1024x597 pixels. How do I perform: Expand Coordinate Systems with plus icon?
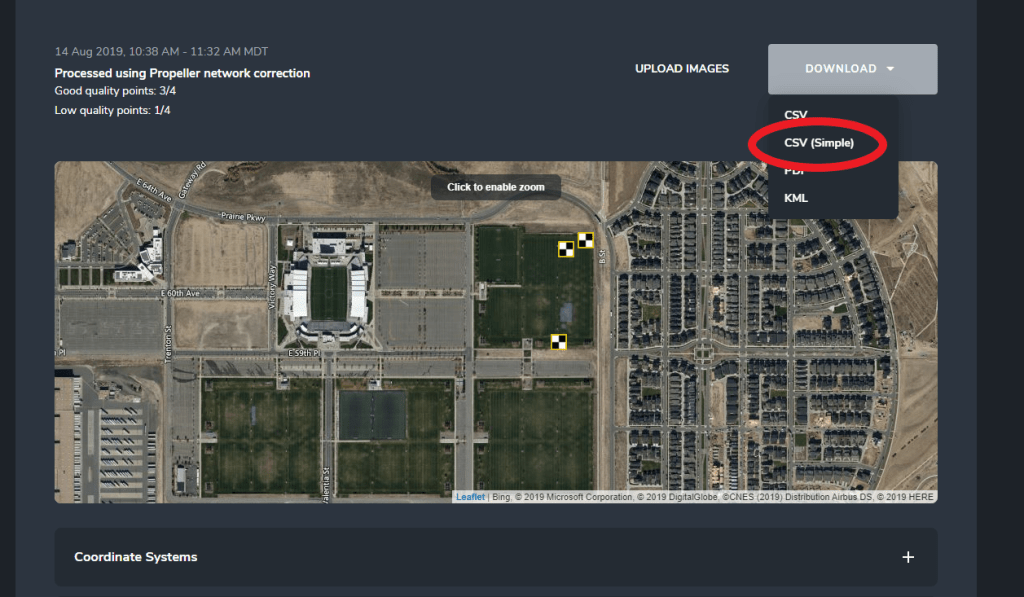pos(908,557)
